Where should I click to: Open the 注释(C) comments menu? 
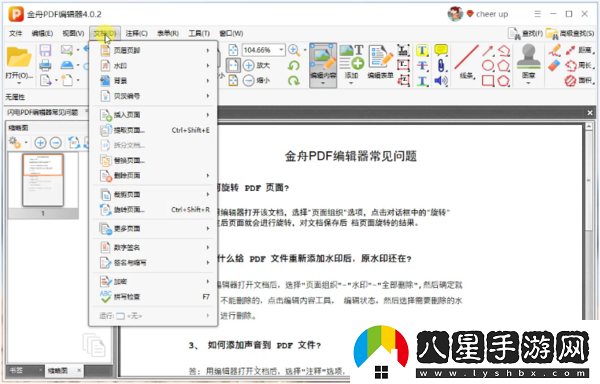[137, 33]
